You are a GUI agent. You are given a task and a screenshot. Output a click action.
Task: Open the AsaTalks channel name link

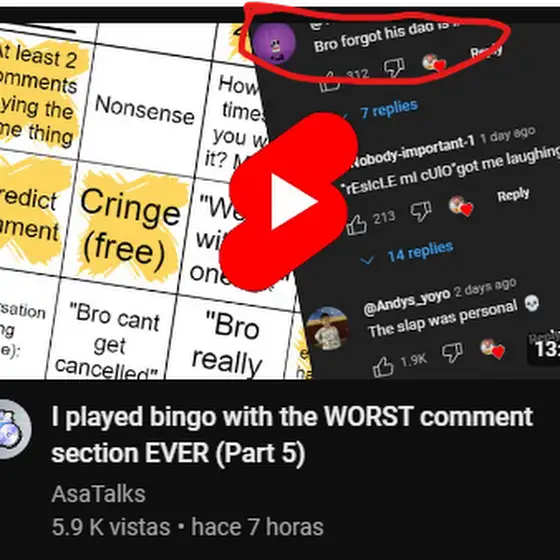pyautogui.click(x=99, y=494)
